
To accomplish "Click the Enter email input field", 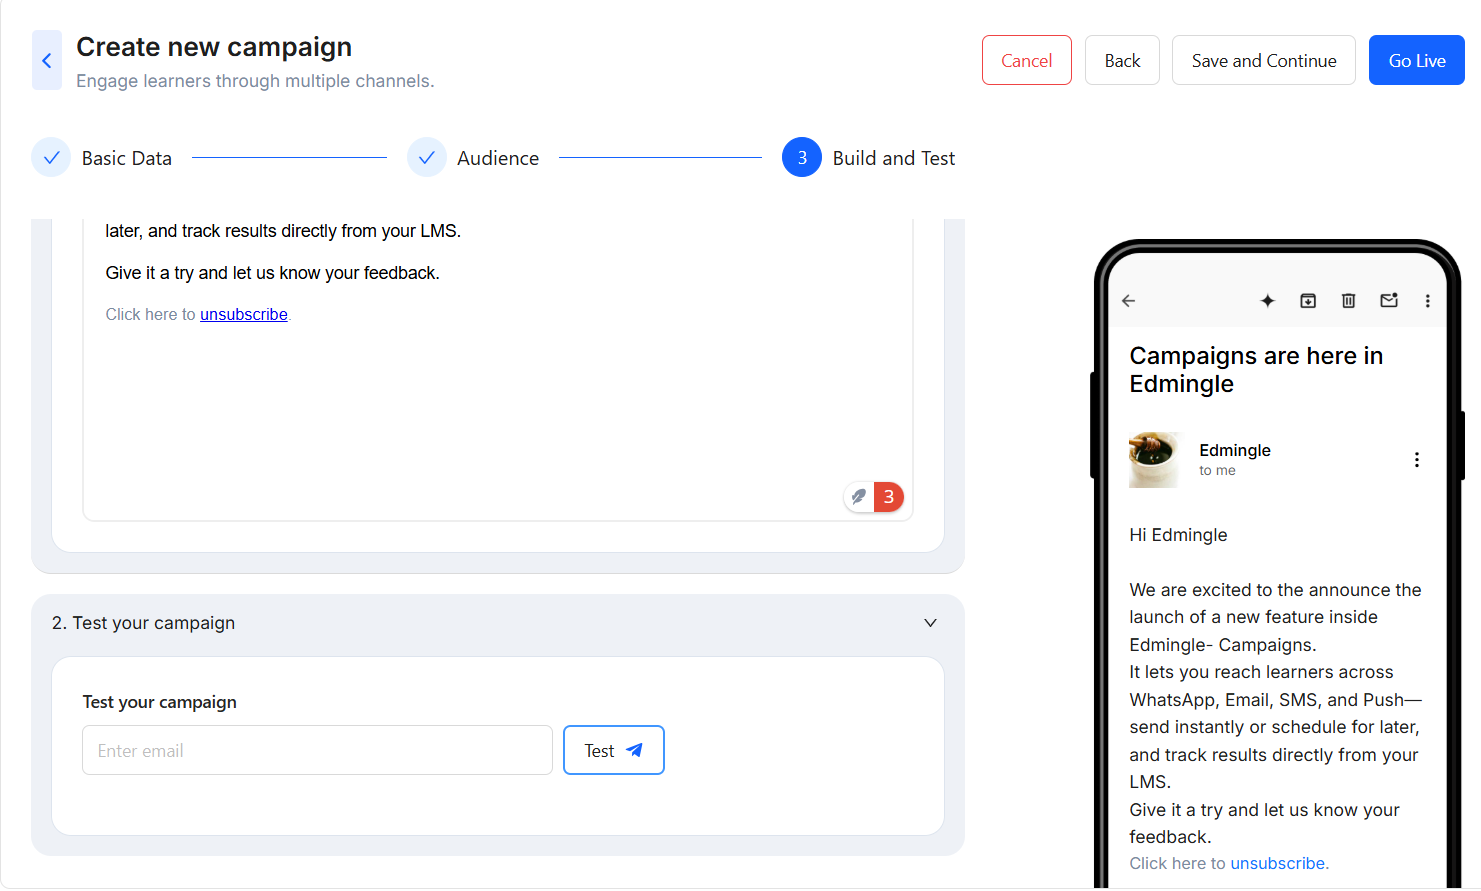I will point(317,750).
